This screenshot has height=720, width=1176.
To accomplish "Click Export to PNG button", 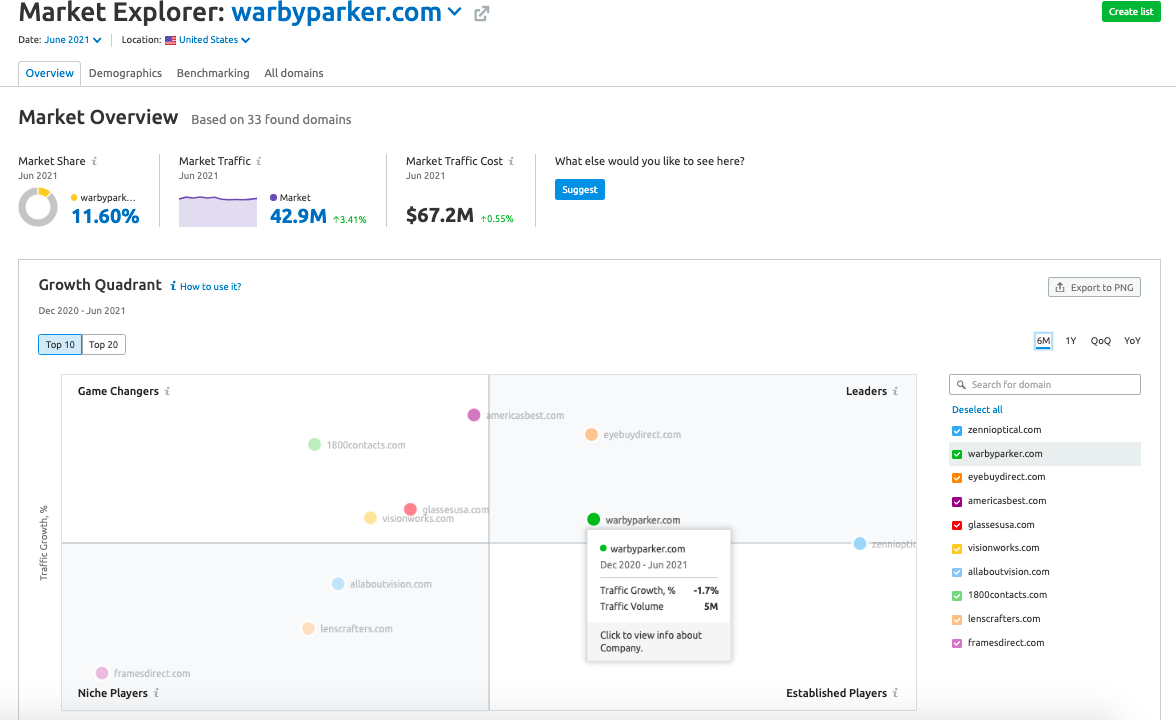I will click(x=1094, y=287).
